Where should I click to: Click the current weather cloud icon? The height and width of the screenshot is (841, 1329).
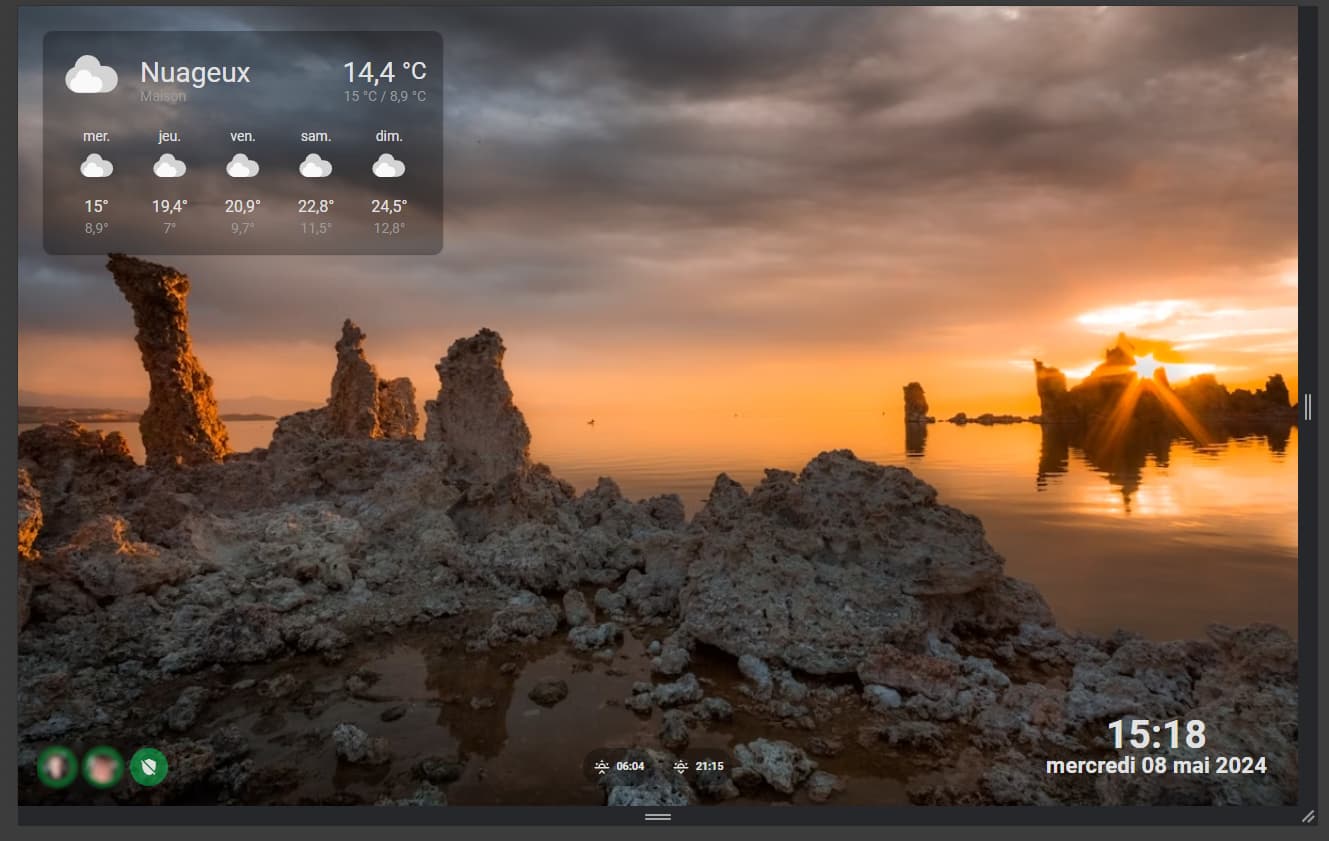[91, 73]
